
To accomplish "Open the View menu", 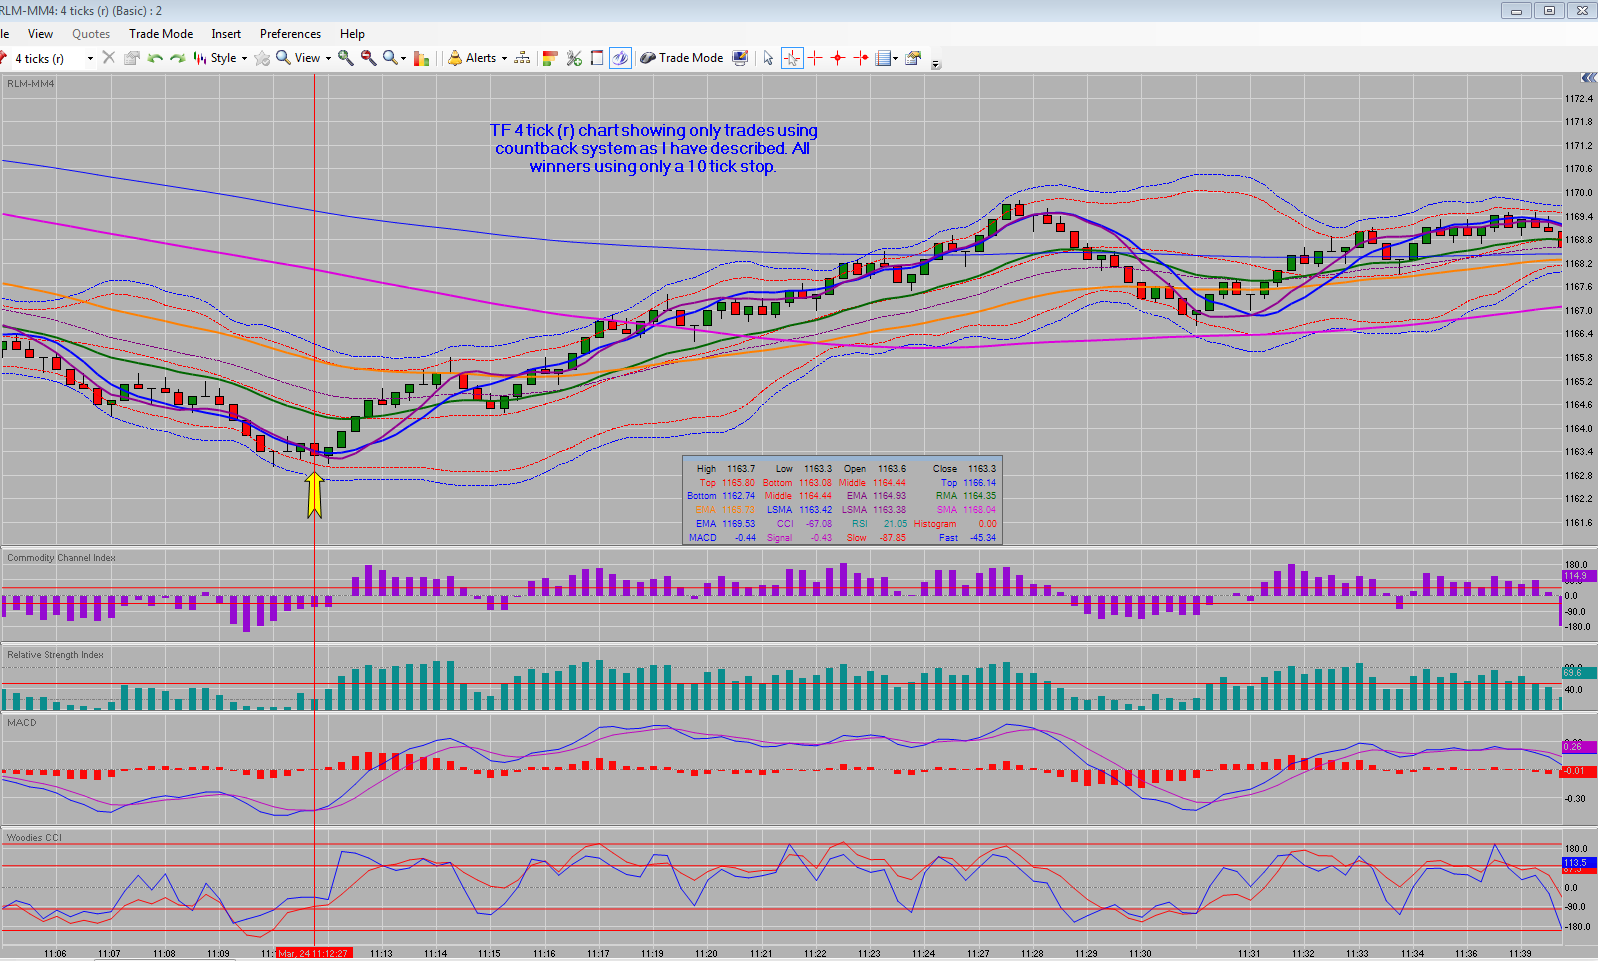I will (x=40, y=34).
